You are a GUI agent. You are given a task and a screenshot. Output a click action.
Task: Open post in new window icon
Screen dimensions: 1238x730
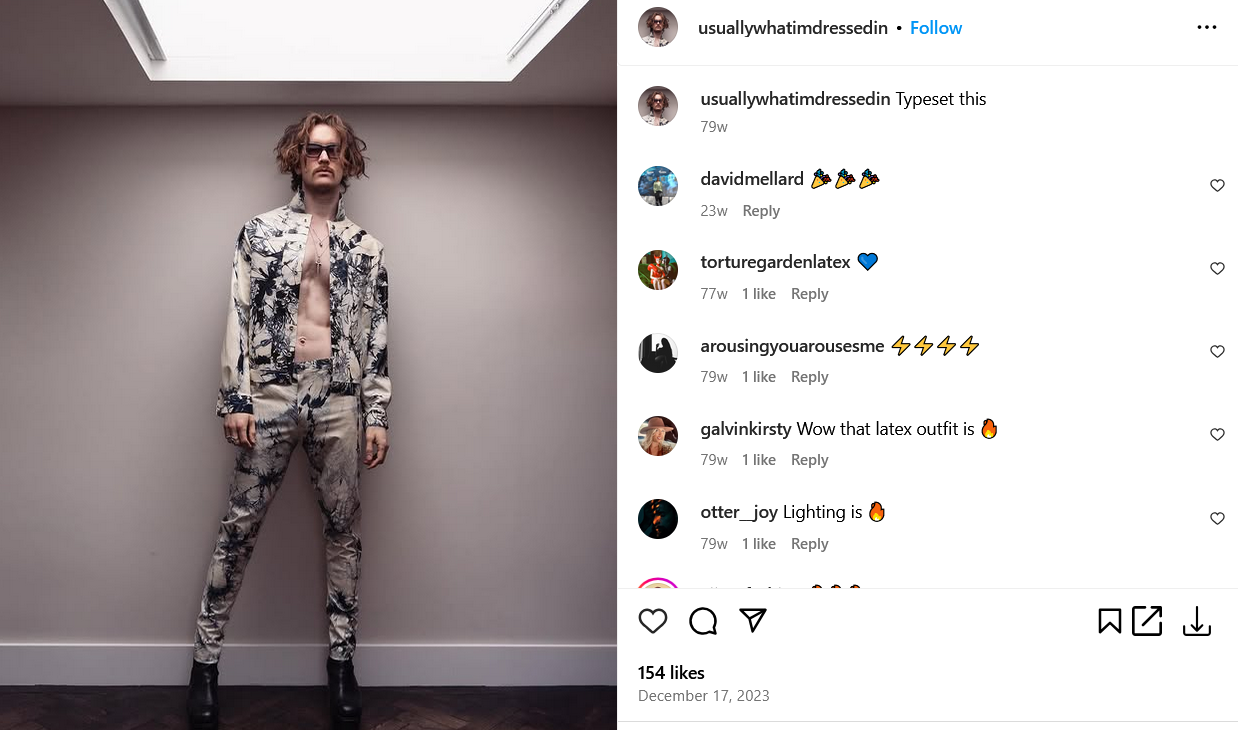[1147, 621]
